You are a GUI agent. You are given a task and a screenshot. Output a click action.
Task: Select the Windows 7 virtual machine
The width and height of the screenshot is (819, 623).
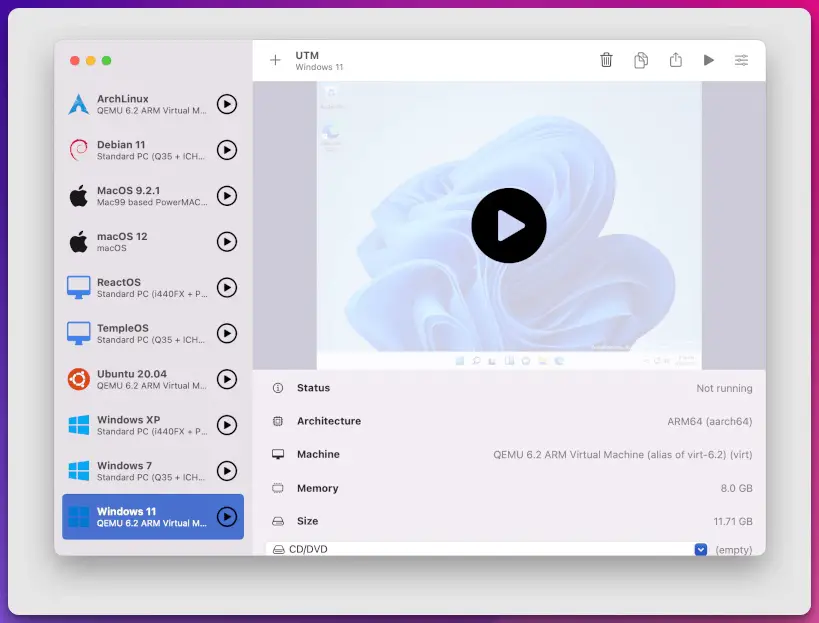coord(140,471)
